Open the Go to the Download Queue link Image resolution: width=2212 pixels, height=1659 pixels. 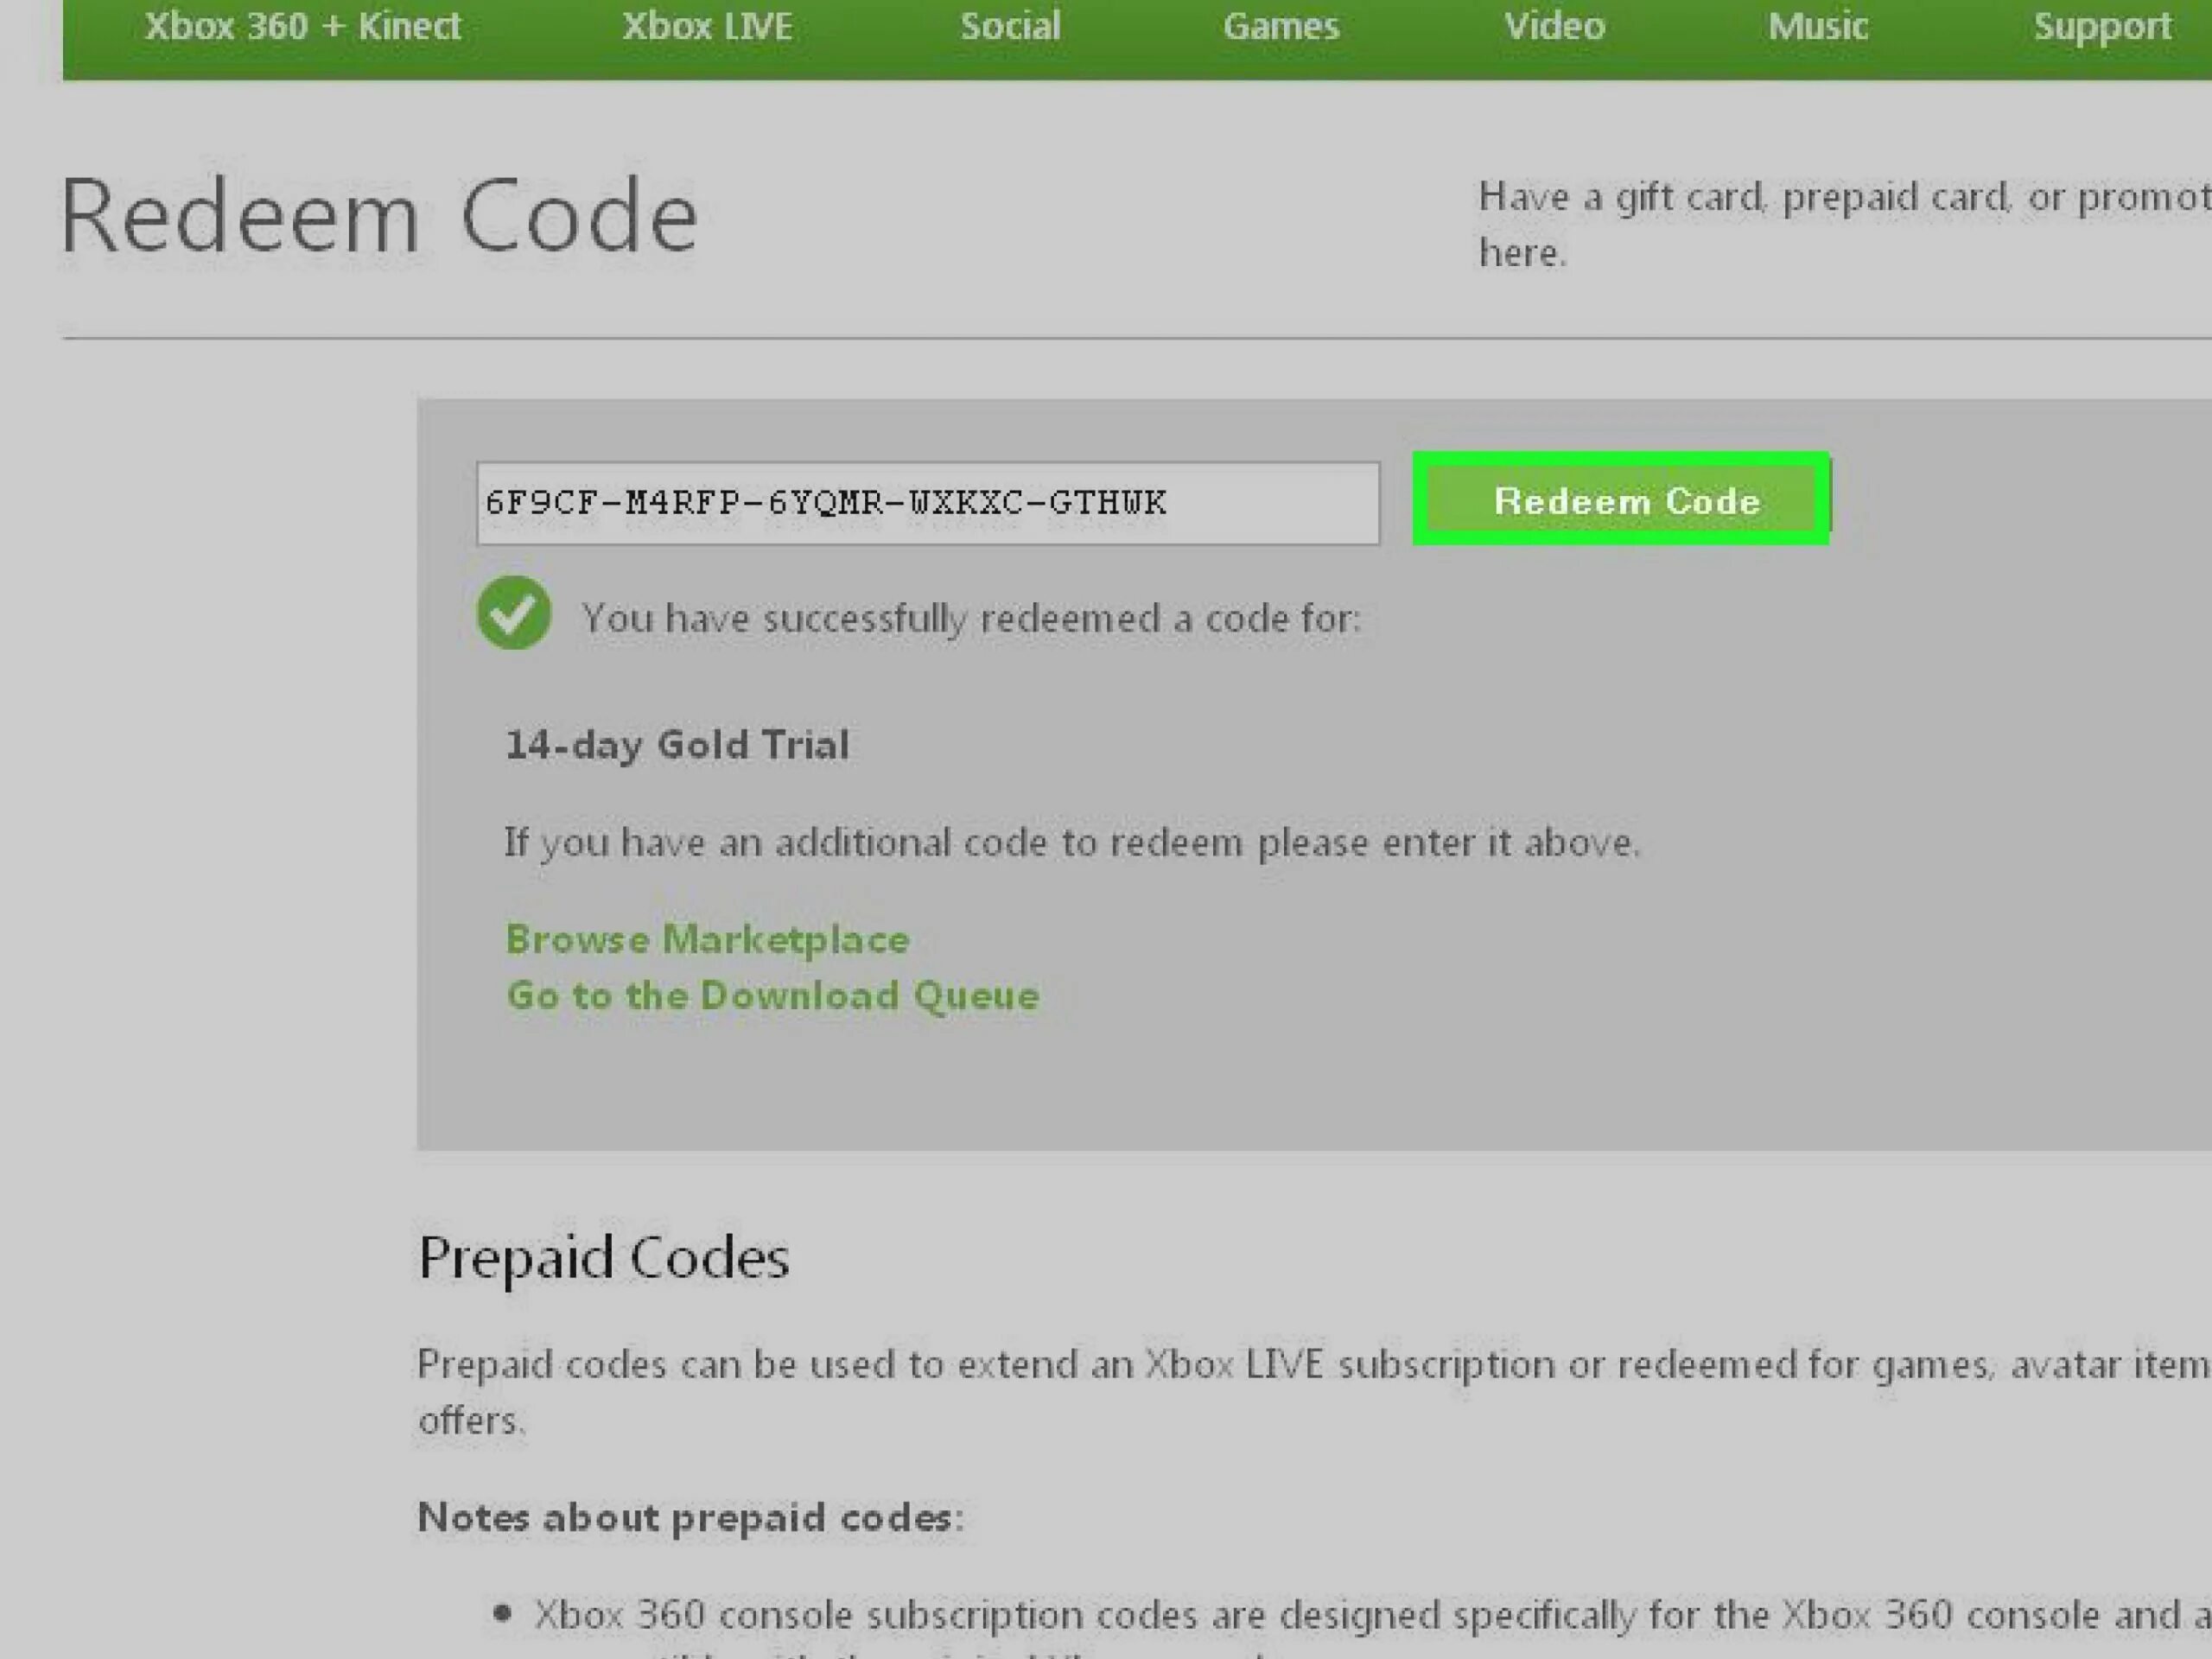pyautogui.click(x=772, y=995)
